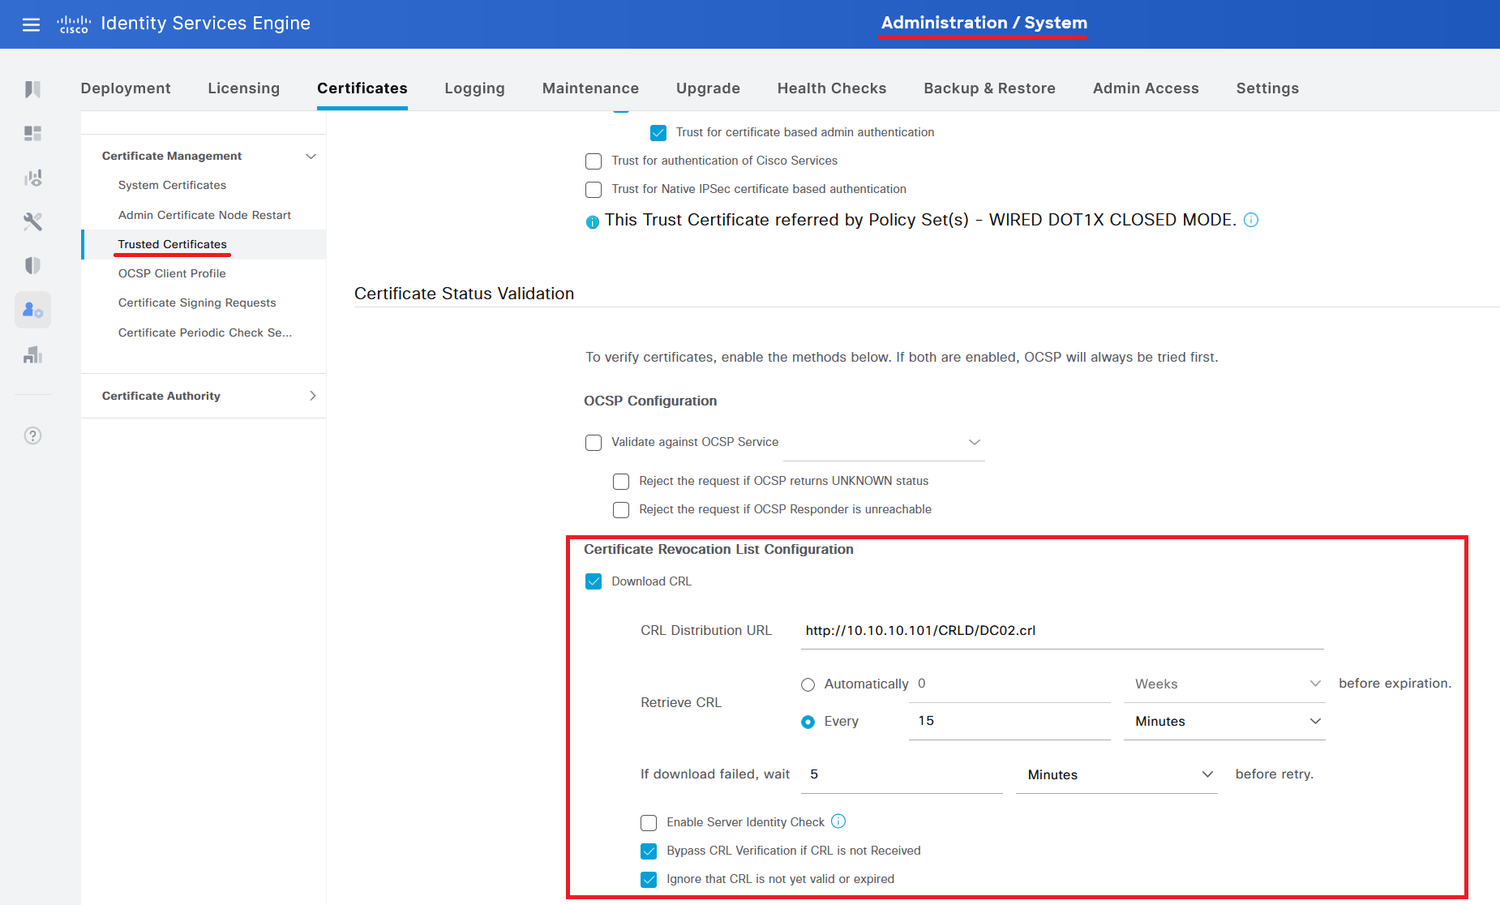Open the OCSP Service dropdown
1500x905 pixels.
[884, 442]
